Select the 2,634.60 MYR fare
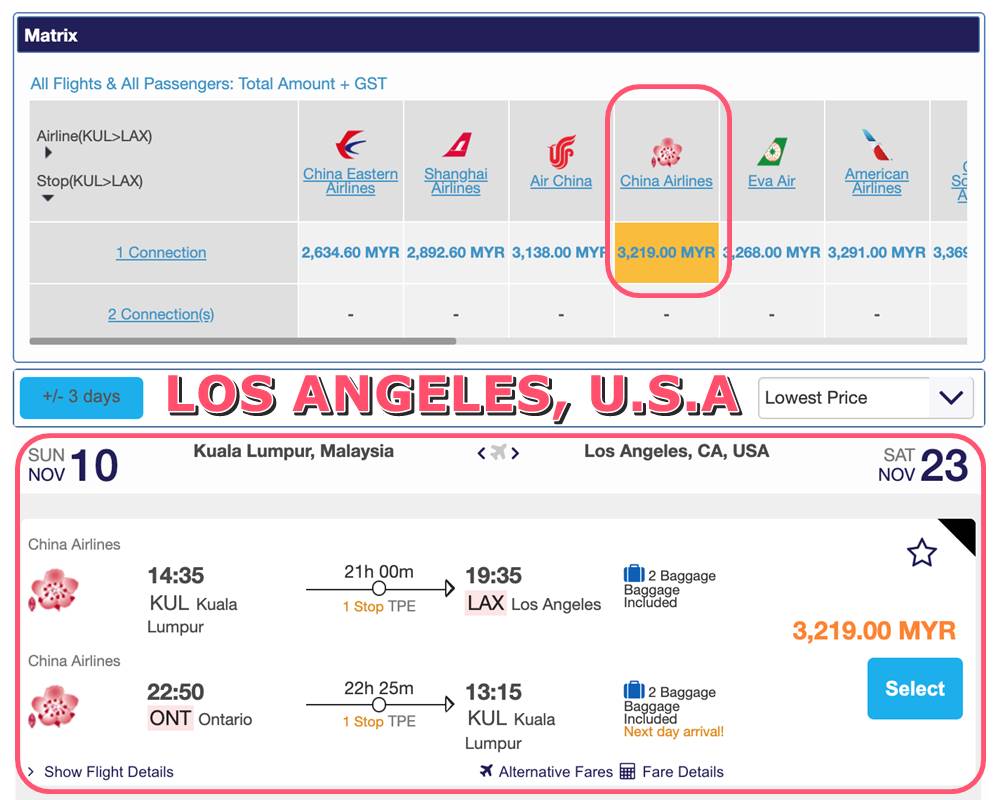993x800 pixels. (350, 252)
